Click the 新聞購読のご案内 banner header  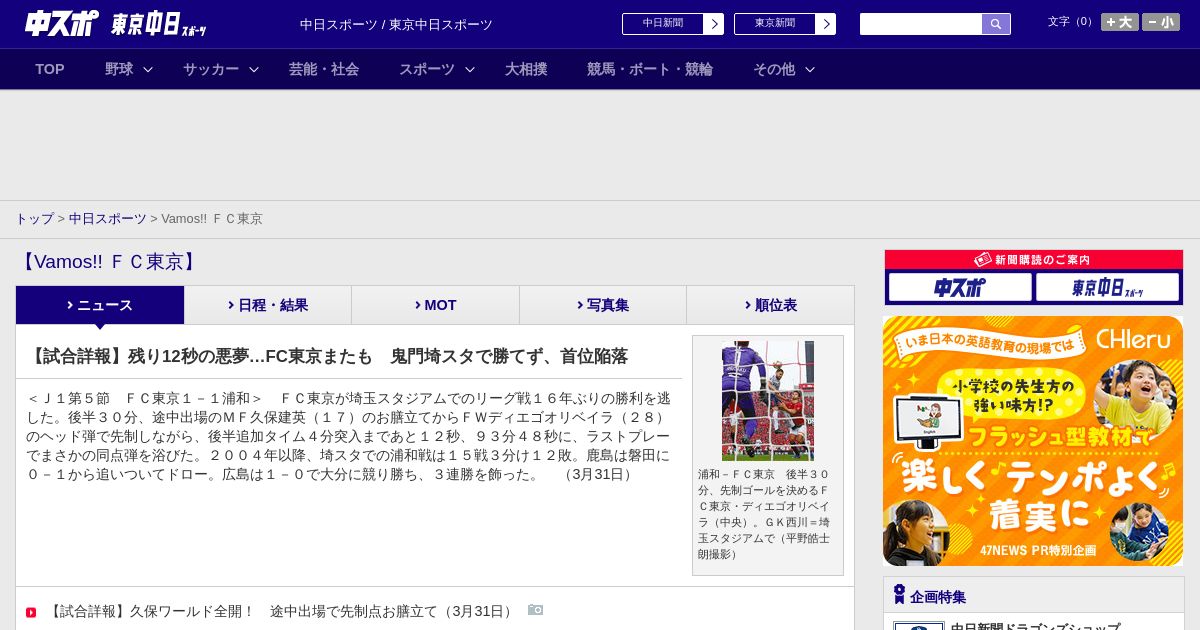point(1034,260)
